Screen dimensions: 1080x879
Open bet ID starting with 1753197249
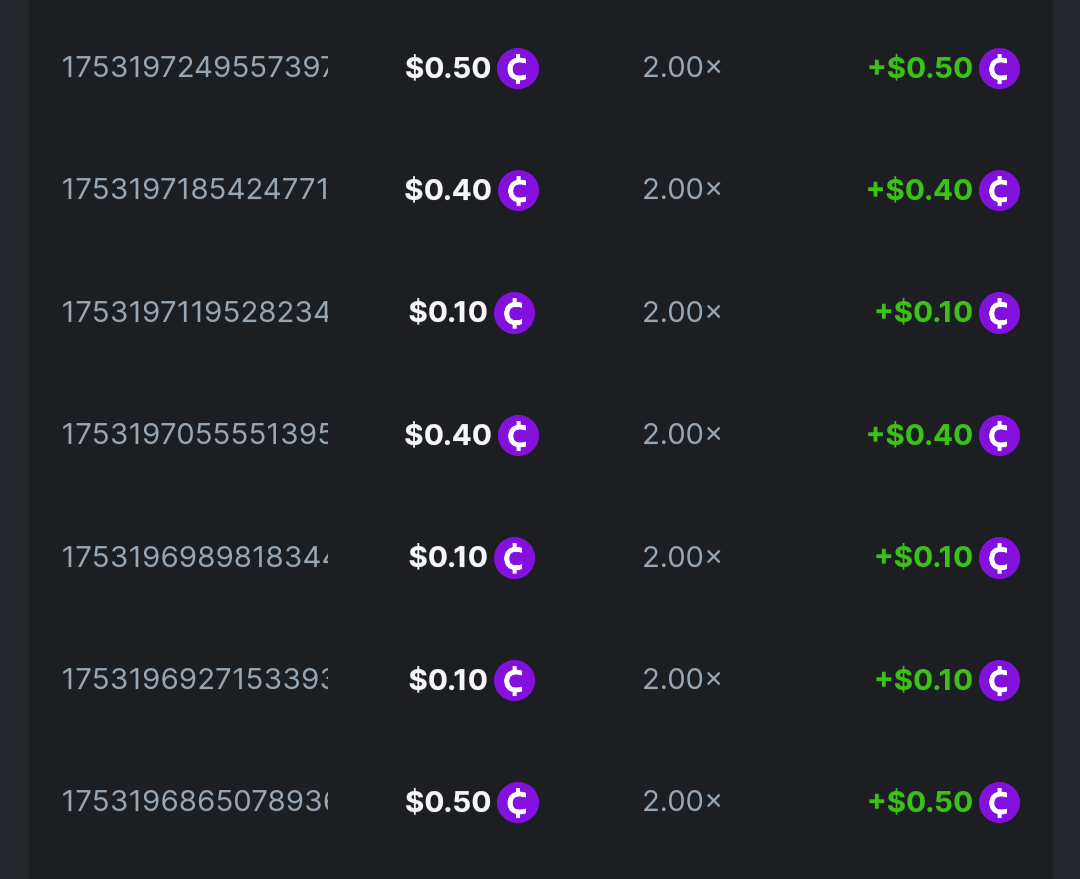tap(195, 68)
